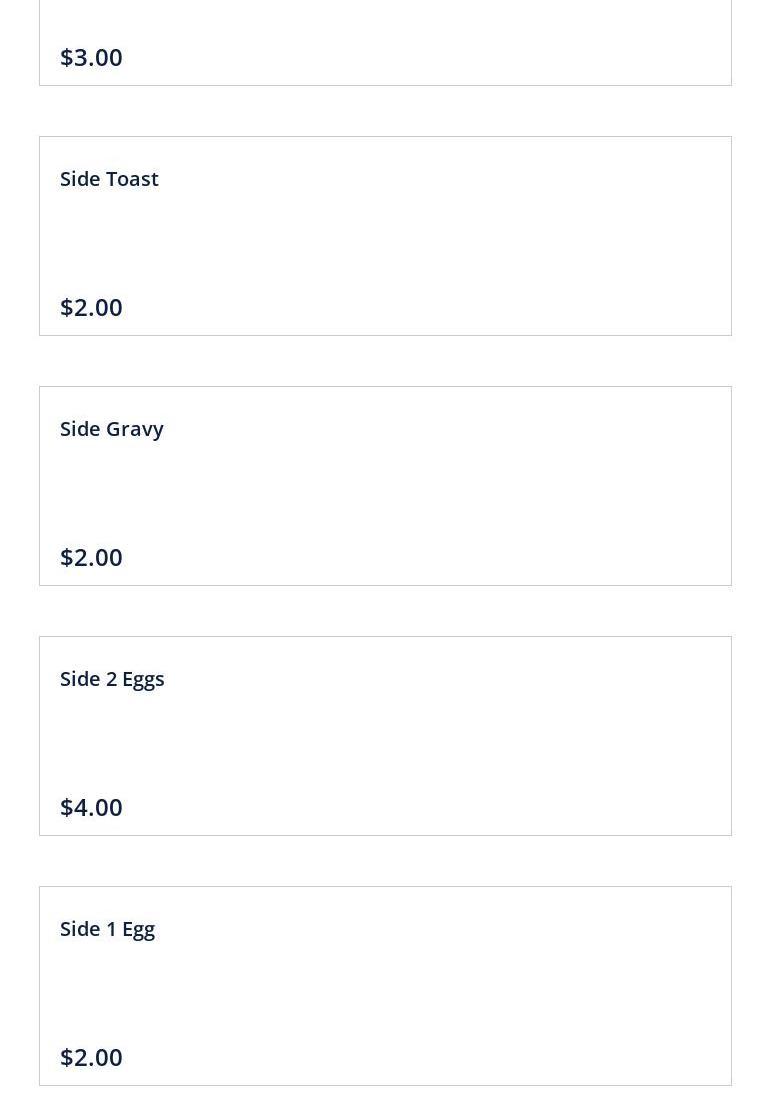The width and height of the screenshot is (770, 1110).
Task: Click blank space inside the Side Toast card
Action: pyautogui.click(x=385, y=241)
